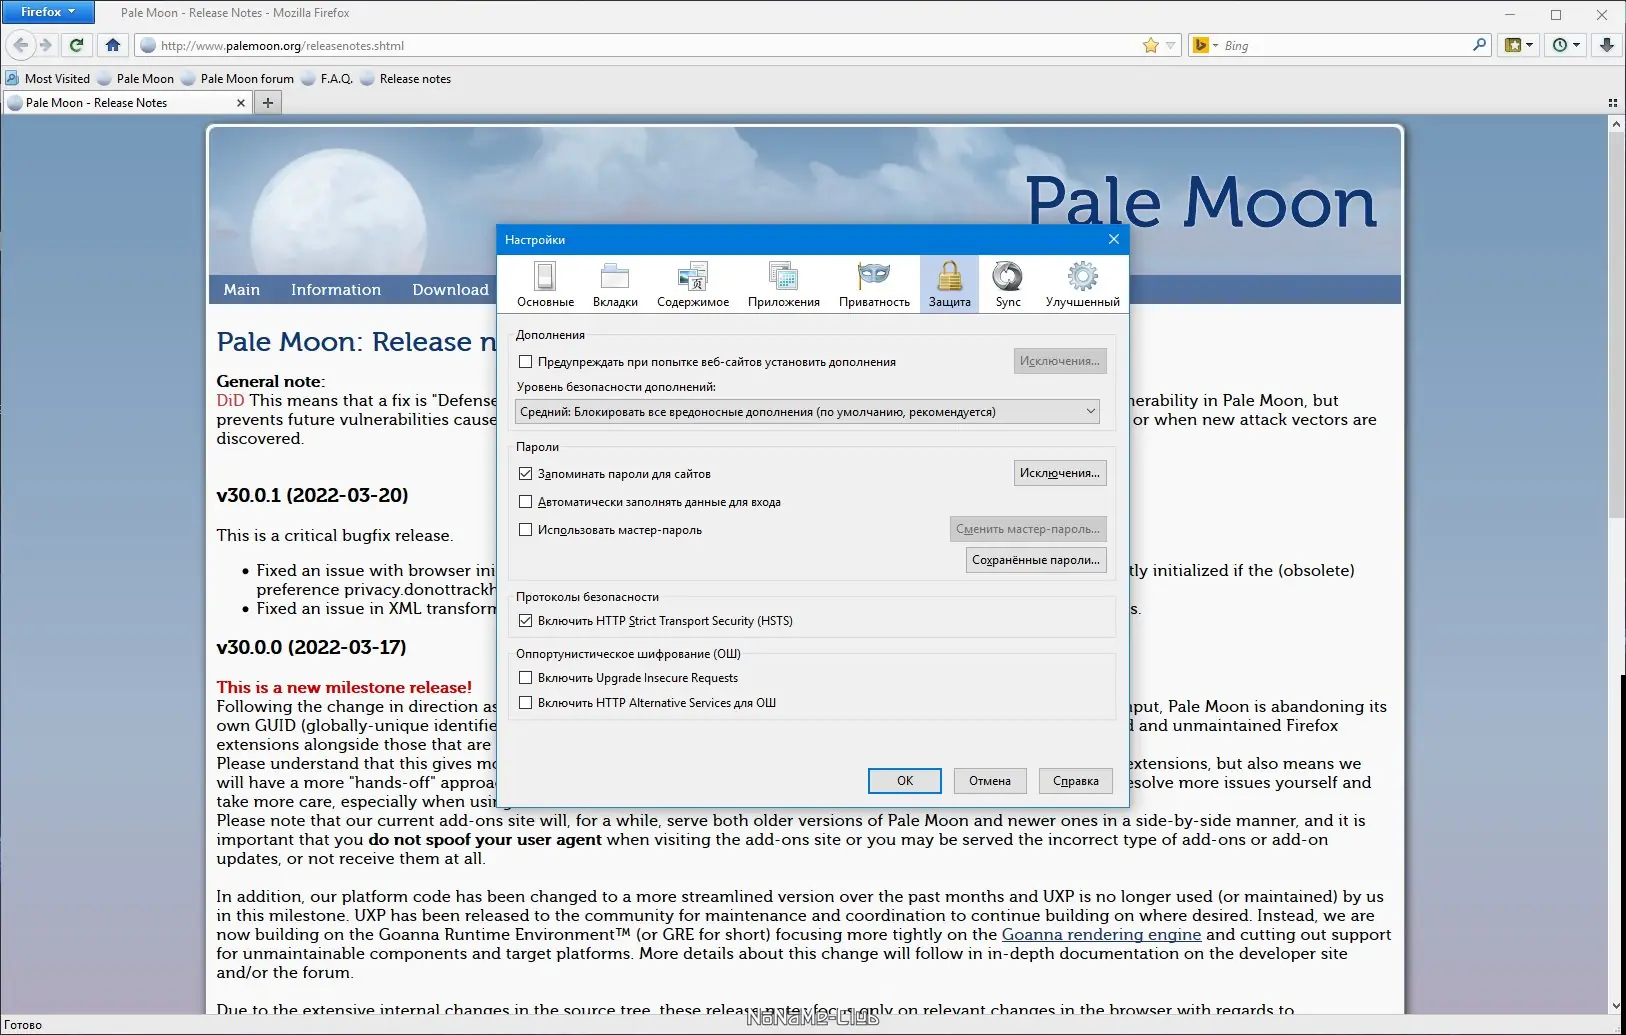Follow the Goanna rendering engine link
Viewport: 1626px width, 1035px height.
click(1101, 935)
